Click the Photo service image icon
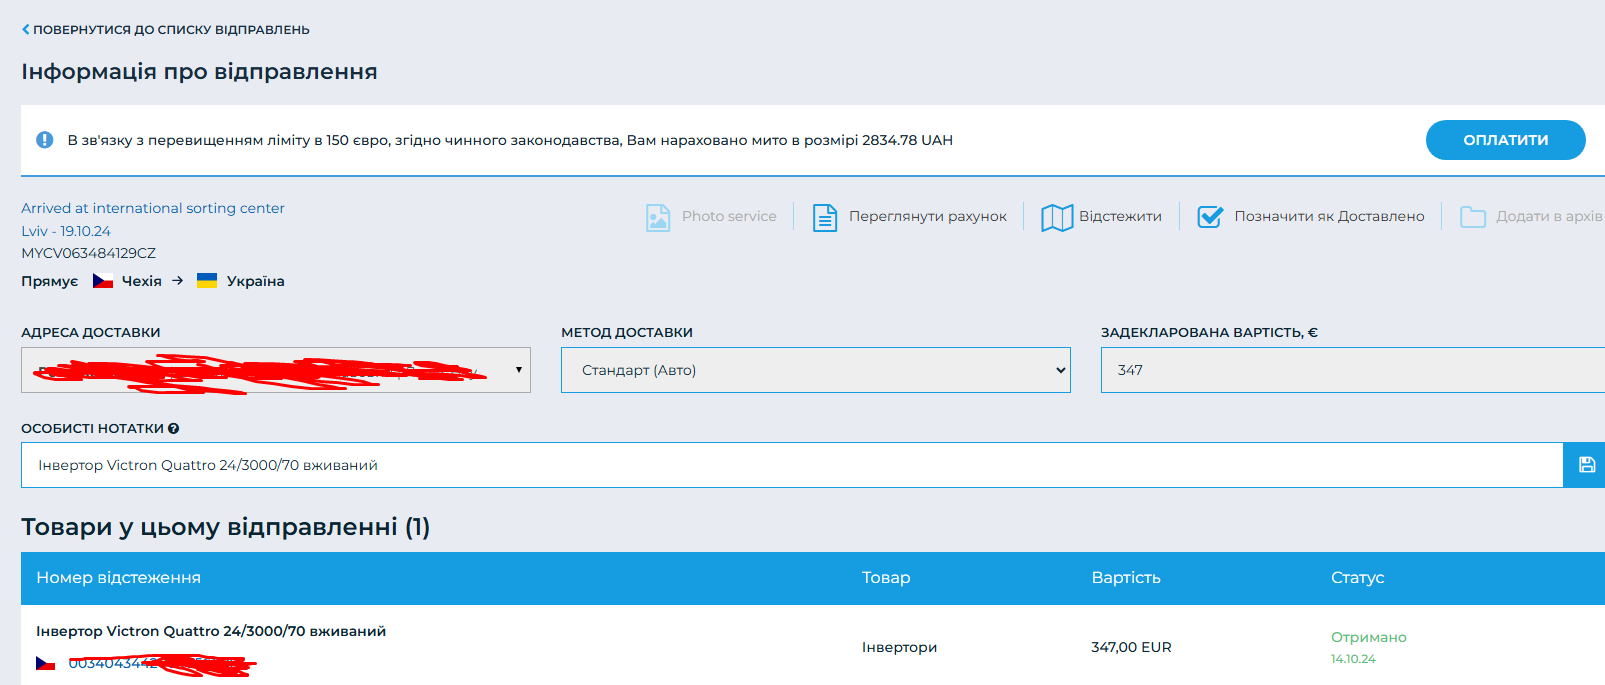 coord(658,217)
